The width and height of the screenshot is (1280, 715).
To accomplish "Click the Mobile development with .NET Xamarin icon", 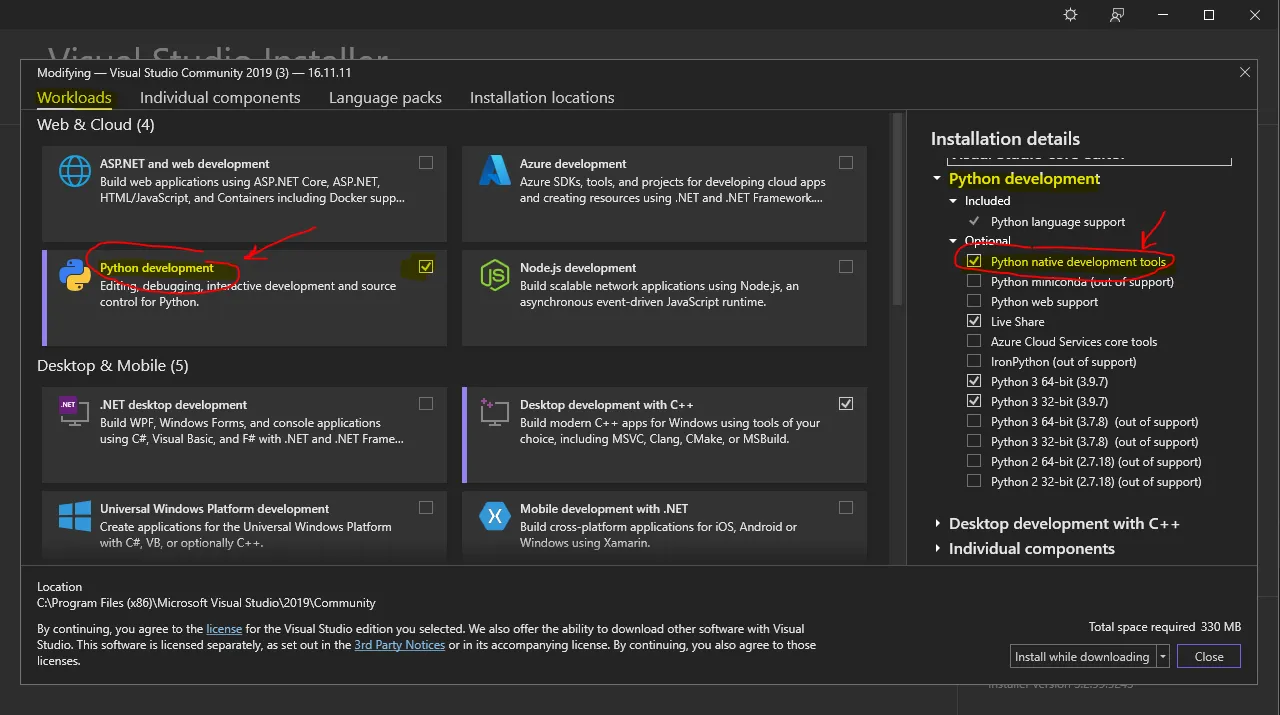I will pyautogui.click(x=495, y=516).
